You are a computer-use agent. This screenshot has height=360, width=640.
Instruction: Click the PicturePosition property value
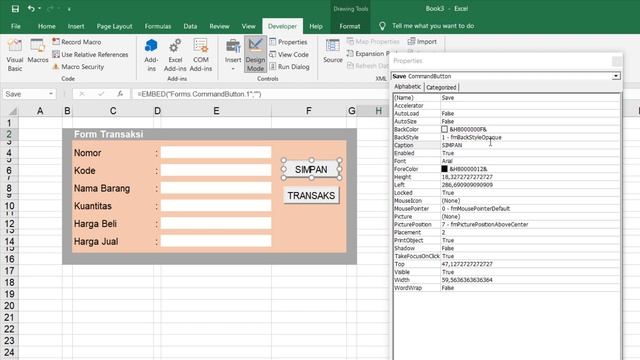point(485,224)
